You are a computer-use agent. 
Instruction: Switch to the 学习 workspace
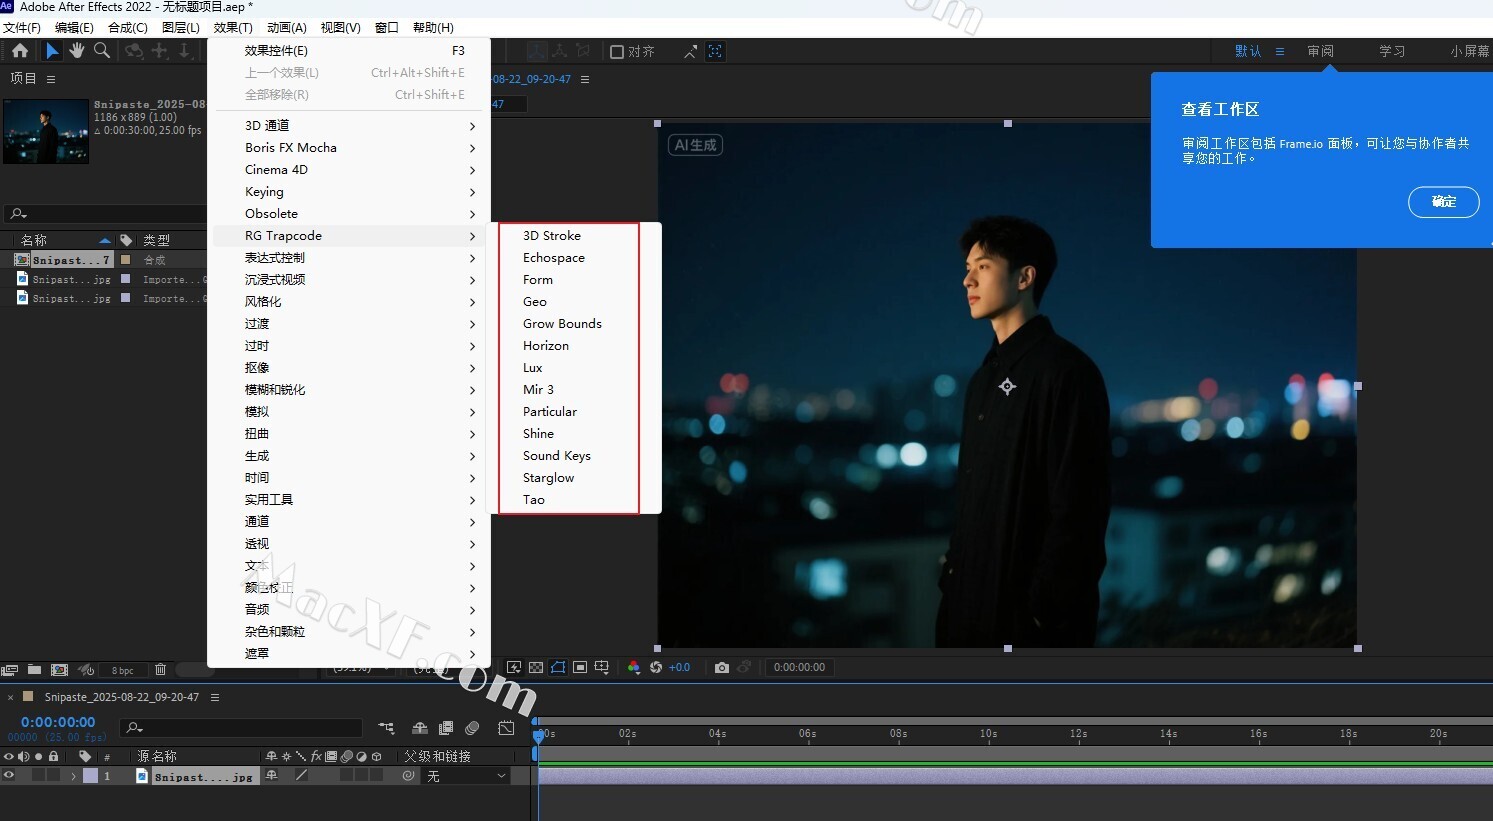(x=1392, y=51)
